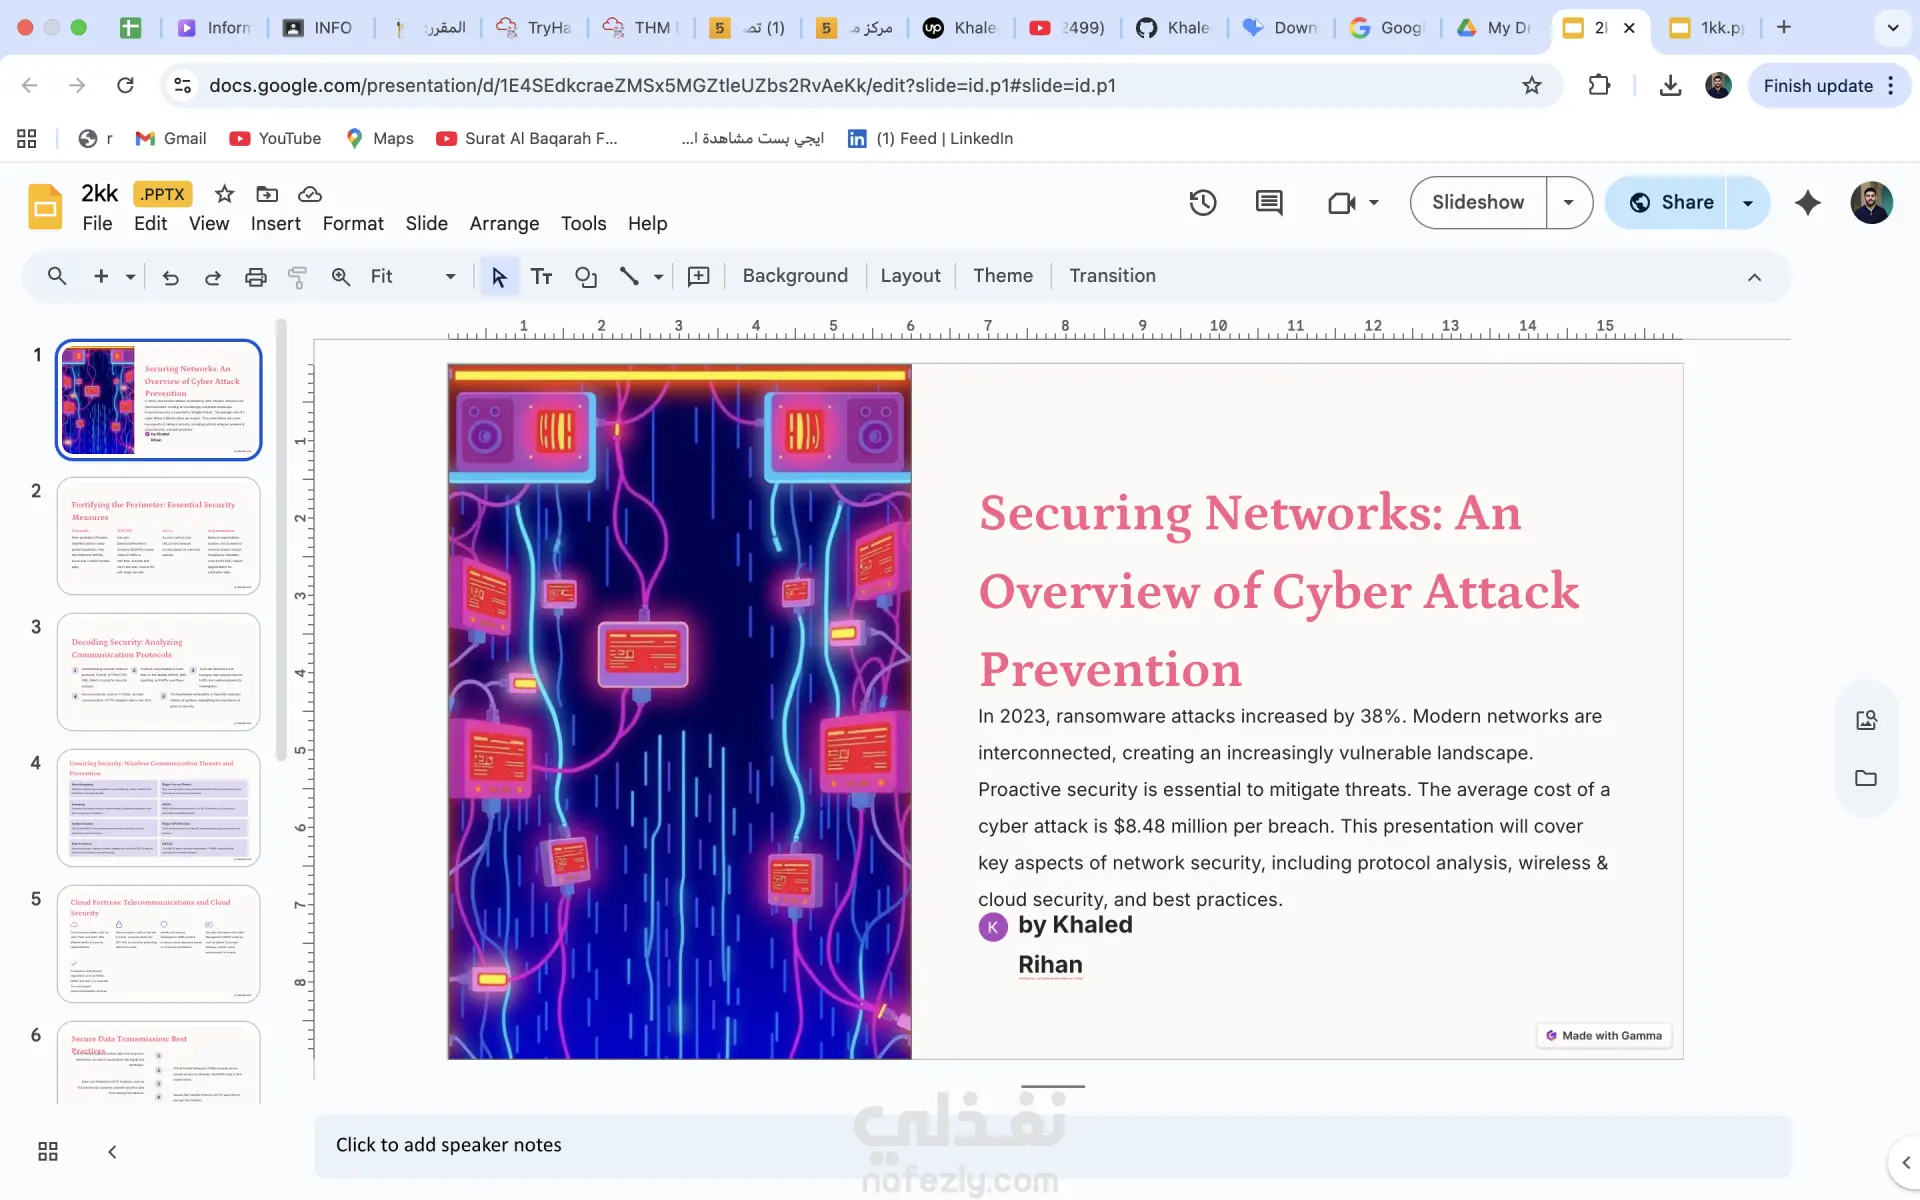Click the Gemini sparkle icon
The height and width of the screenshot is (1200, 1920).
[x=1807, y=203]
